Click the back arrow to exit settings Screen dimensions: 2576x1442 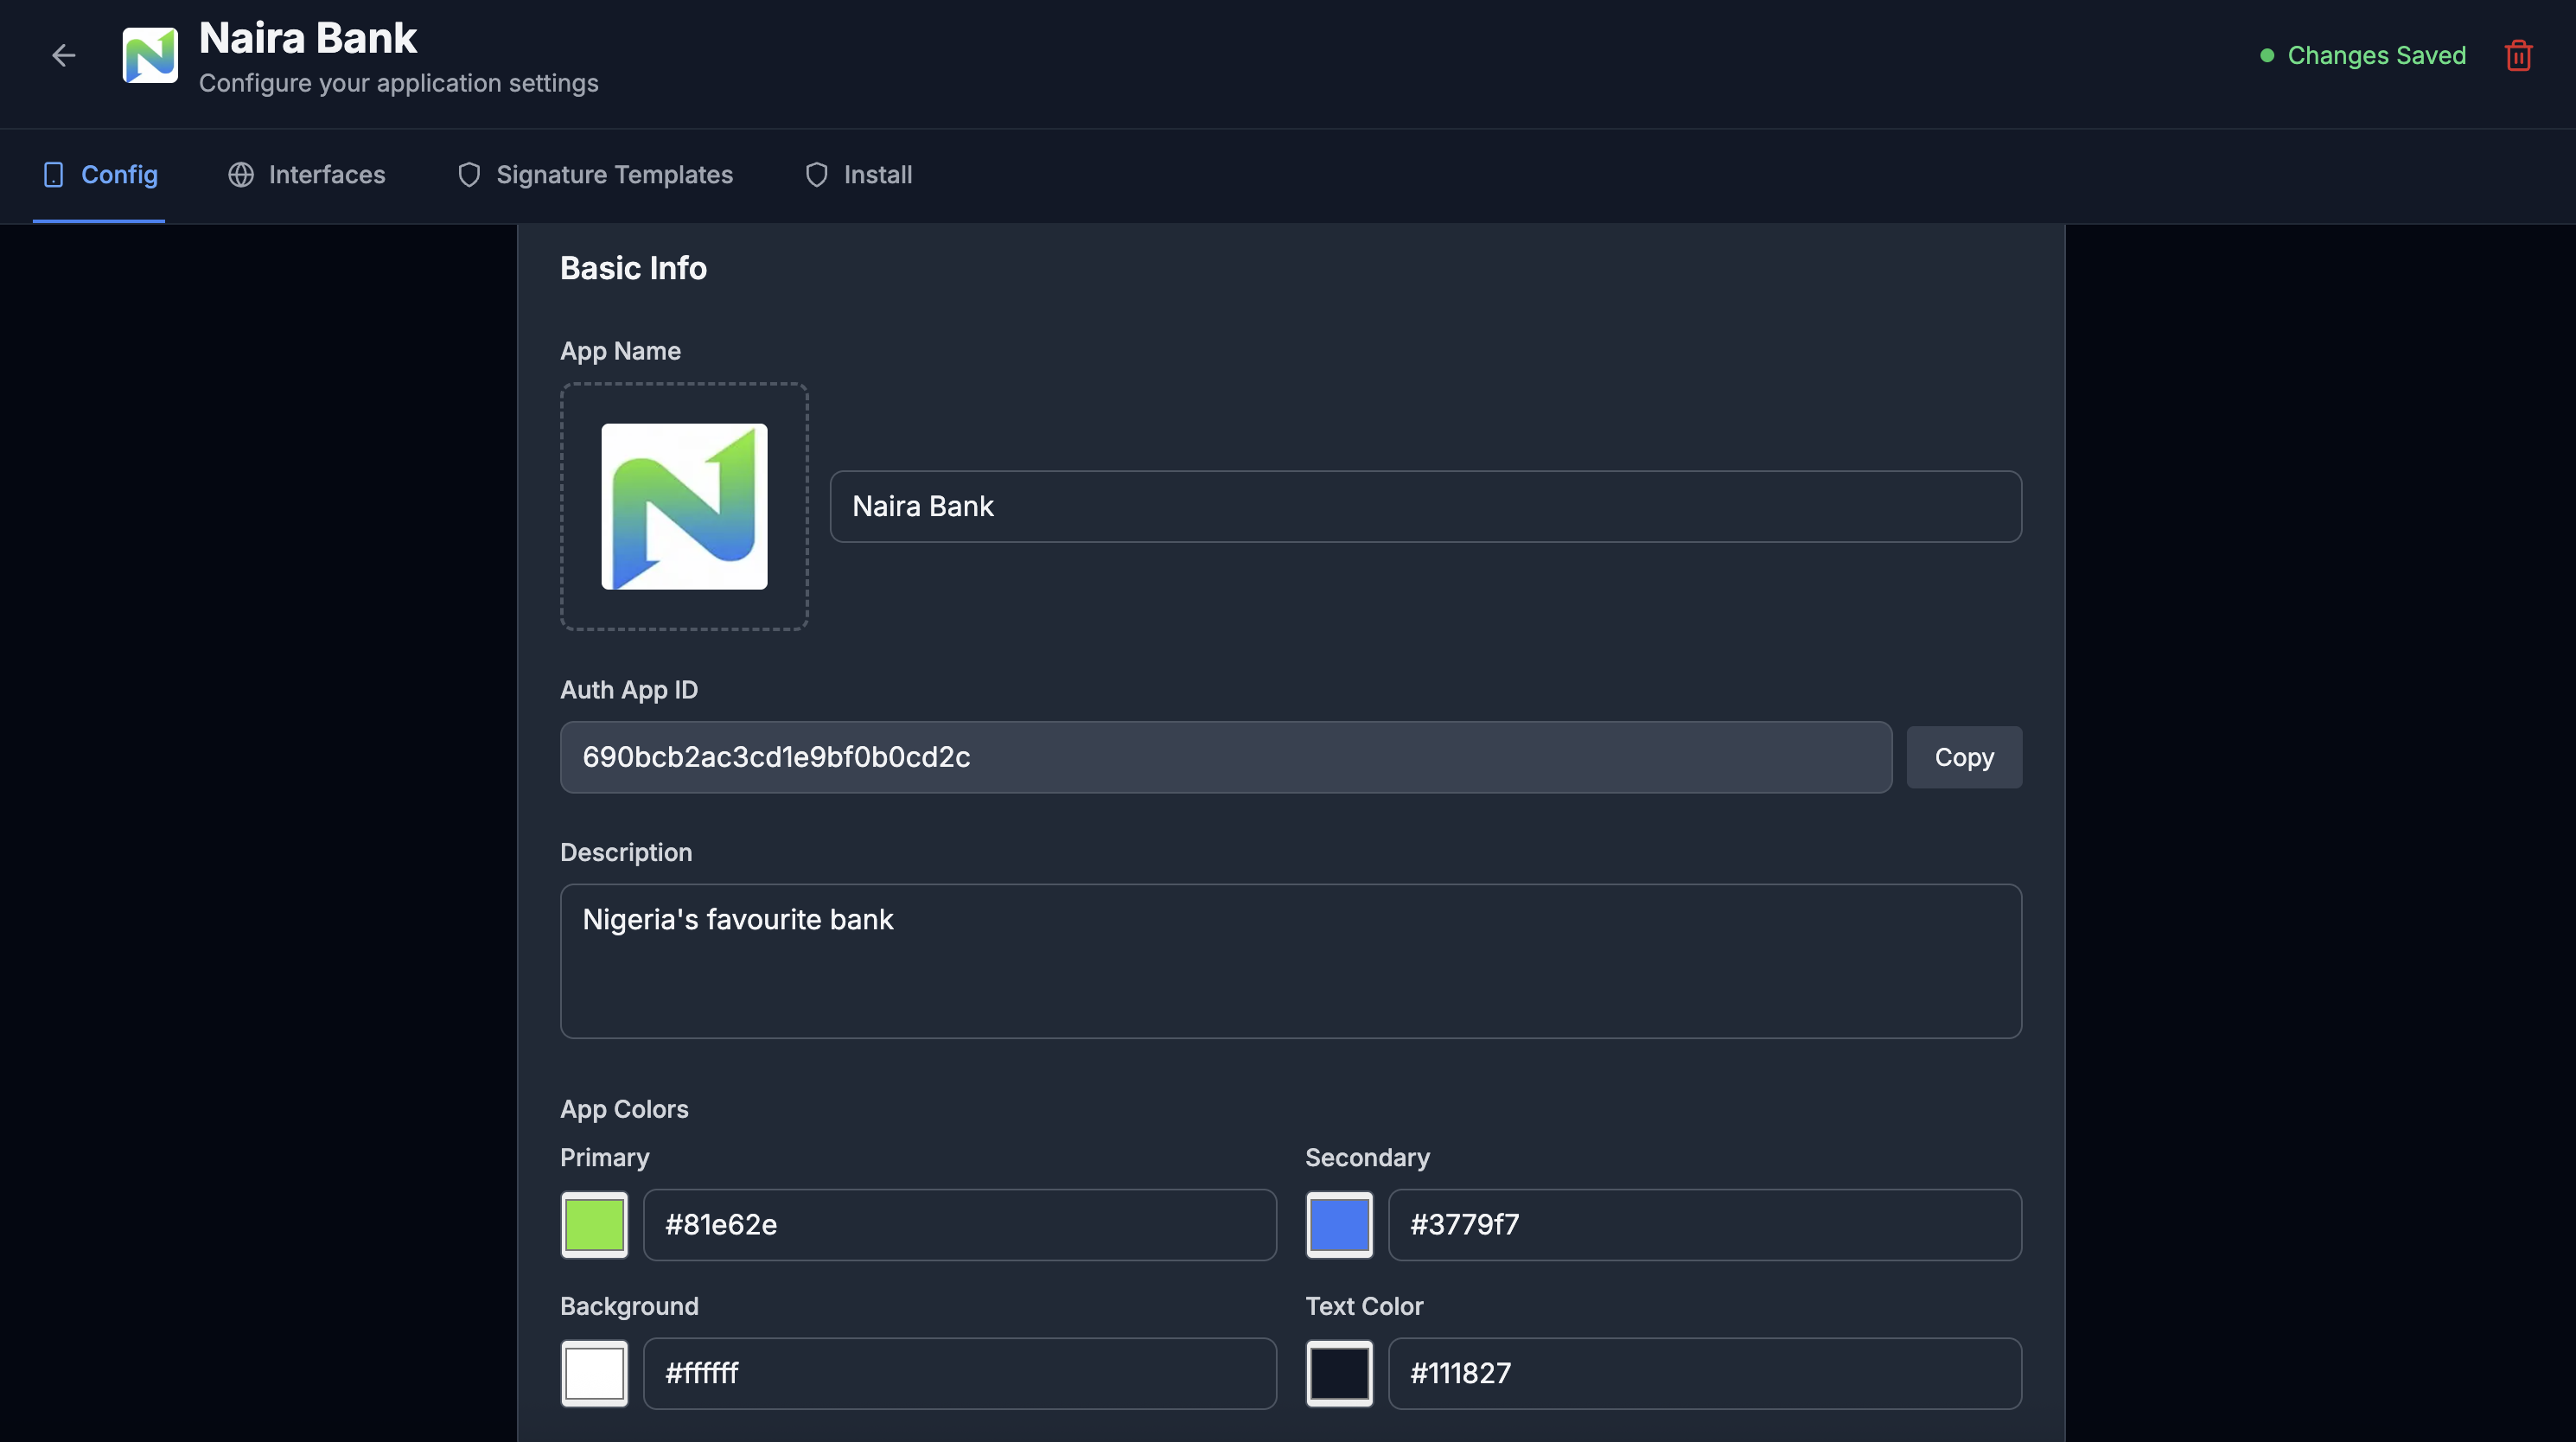[63, 55]
